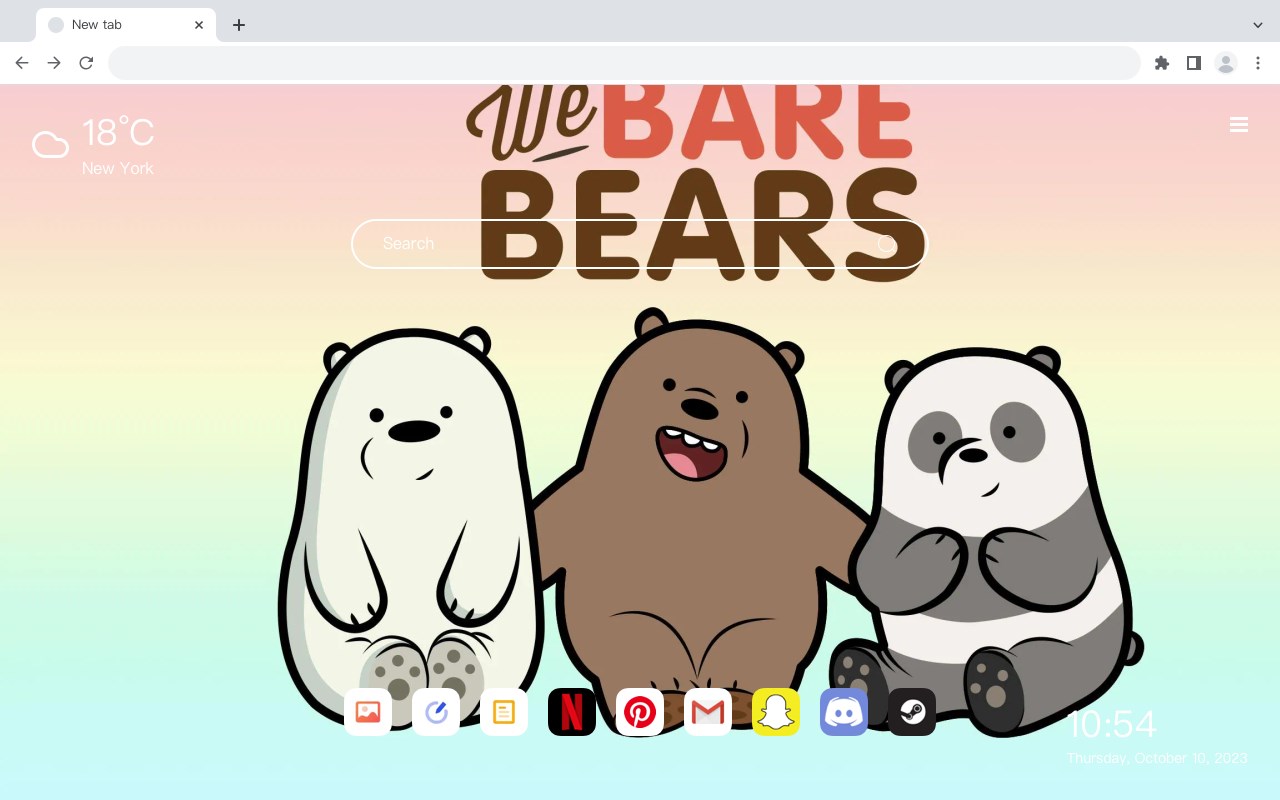This screenshot has width=1280, height=800.
Task: Open a new browser tab
Action: pyautogui.click(x=239, y=25)
